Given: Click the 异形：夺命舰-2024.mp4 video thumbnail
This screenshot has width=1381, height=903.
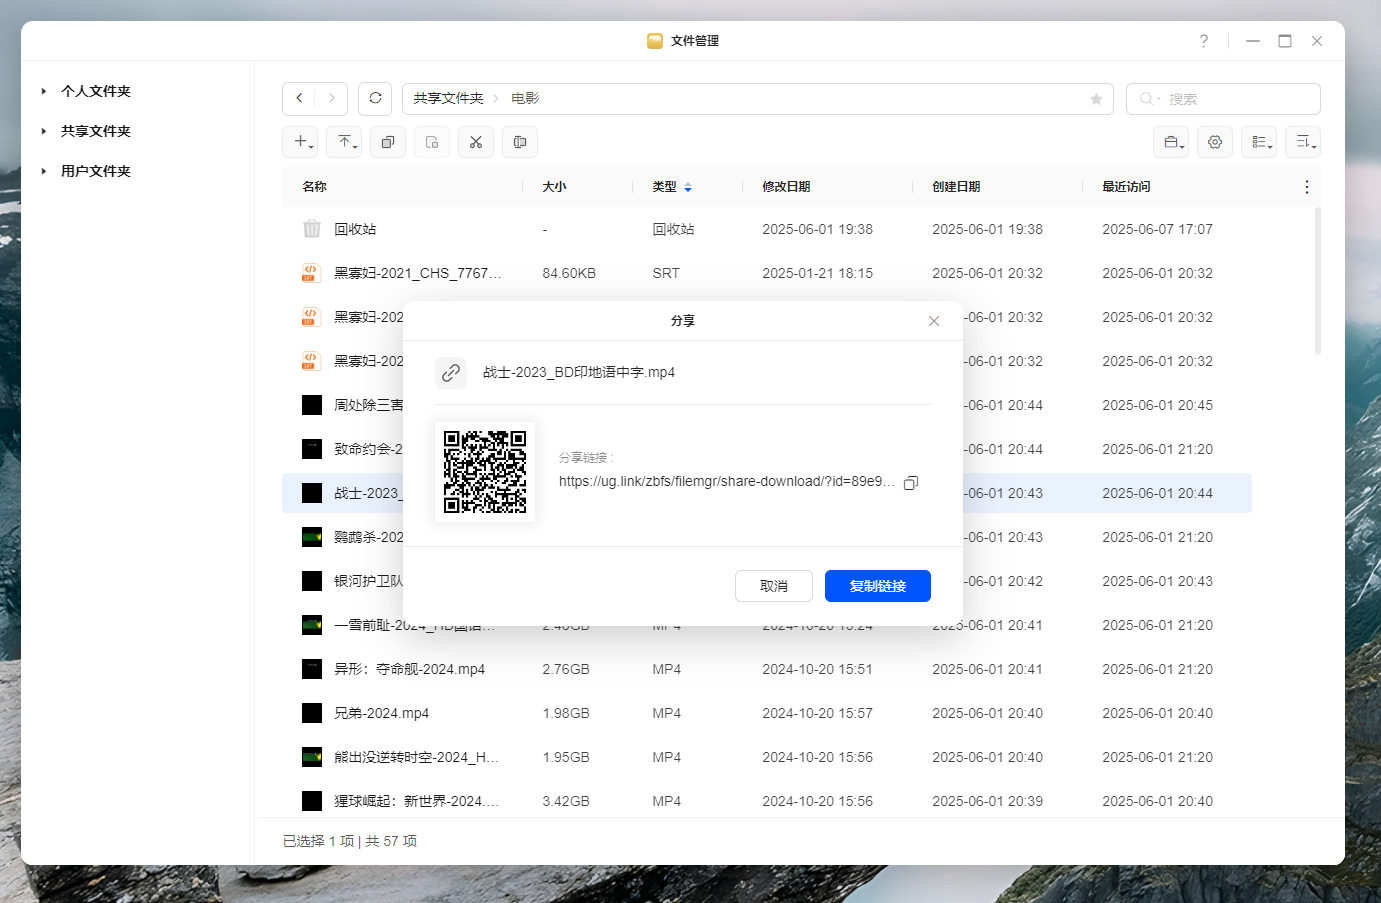Looking at the screenshot, I should tap(312, 669).
